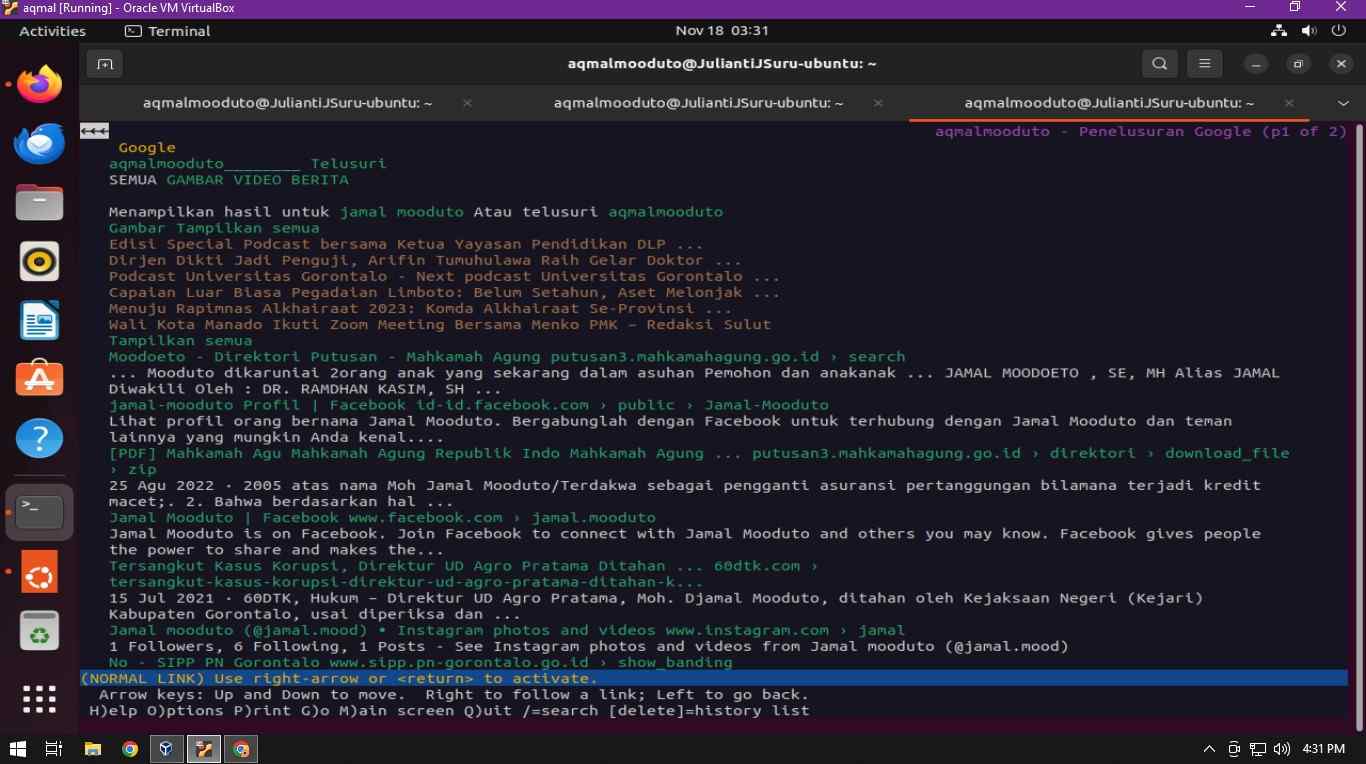Click the new terminal tab icon
Viewport: 1366px width, 764px height.
pos(104,64)
